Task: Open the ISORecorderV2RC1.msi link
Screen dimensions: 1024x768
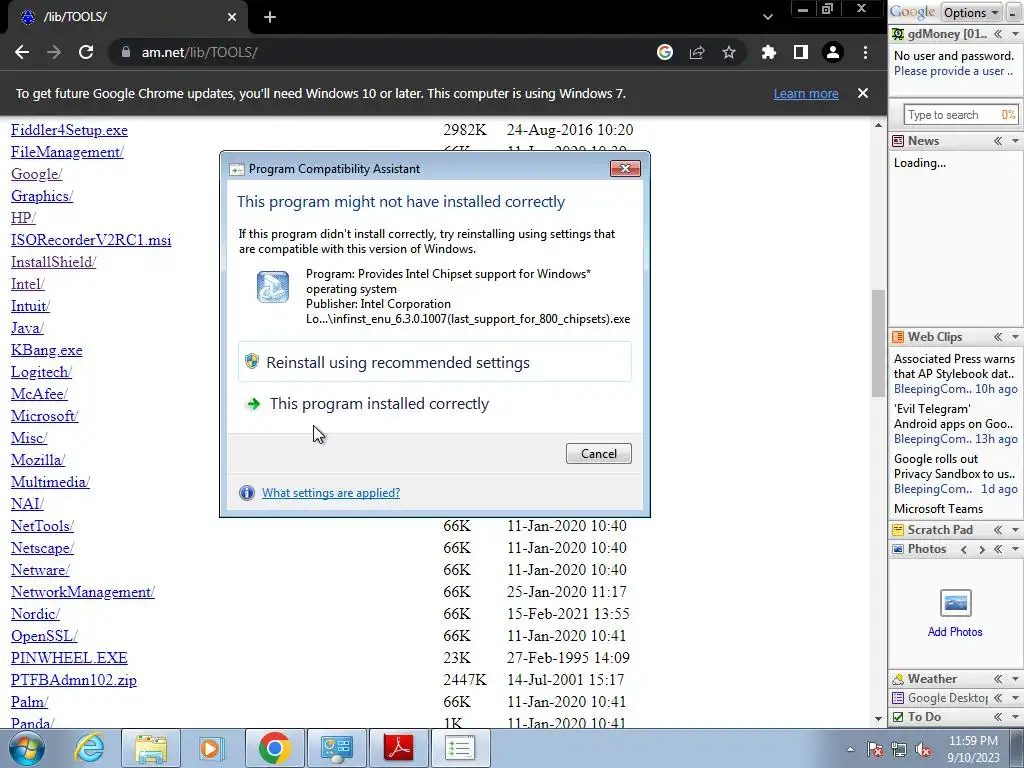Action: [x=91, y=240]
